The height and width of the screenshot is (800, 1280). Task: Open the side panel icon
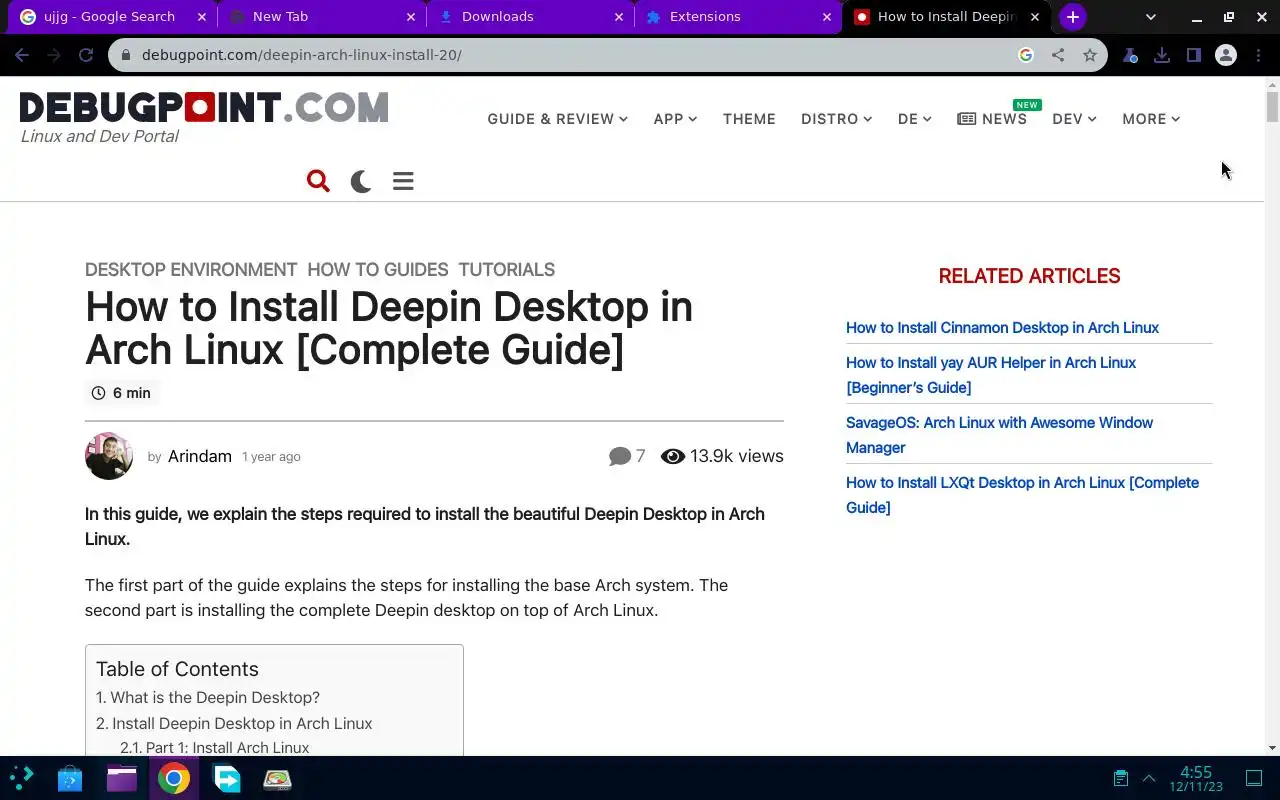(1194, 55)
